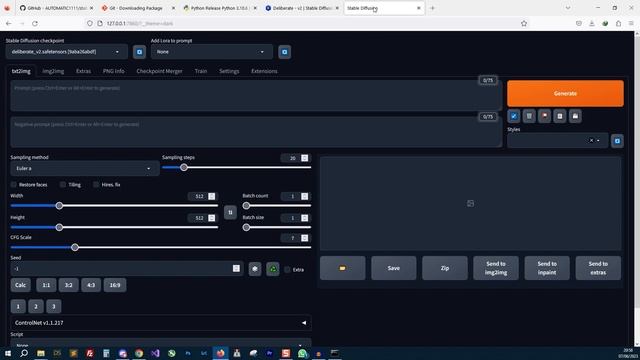
Task: Open the PNG Info tab
Action: (x=113, y=71)
